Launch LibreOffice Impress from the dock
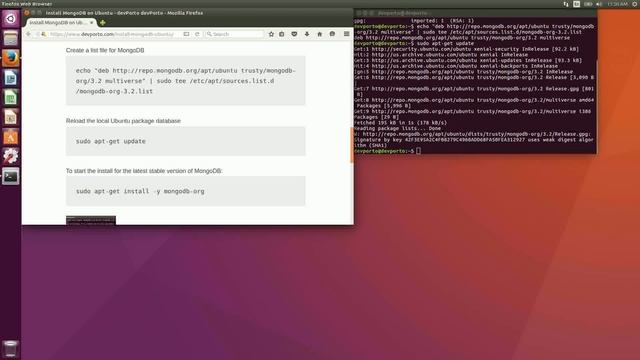 (11, 117)
